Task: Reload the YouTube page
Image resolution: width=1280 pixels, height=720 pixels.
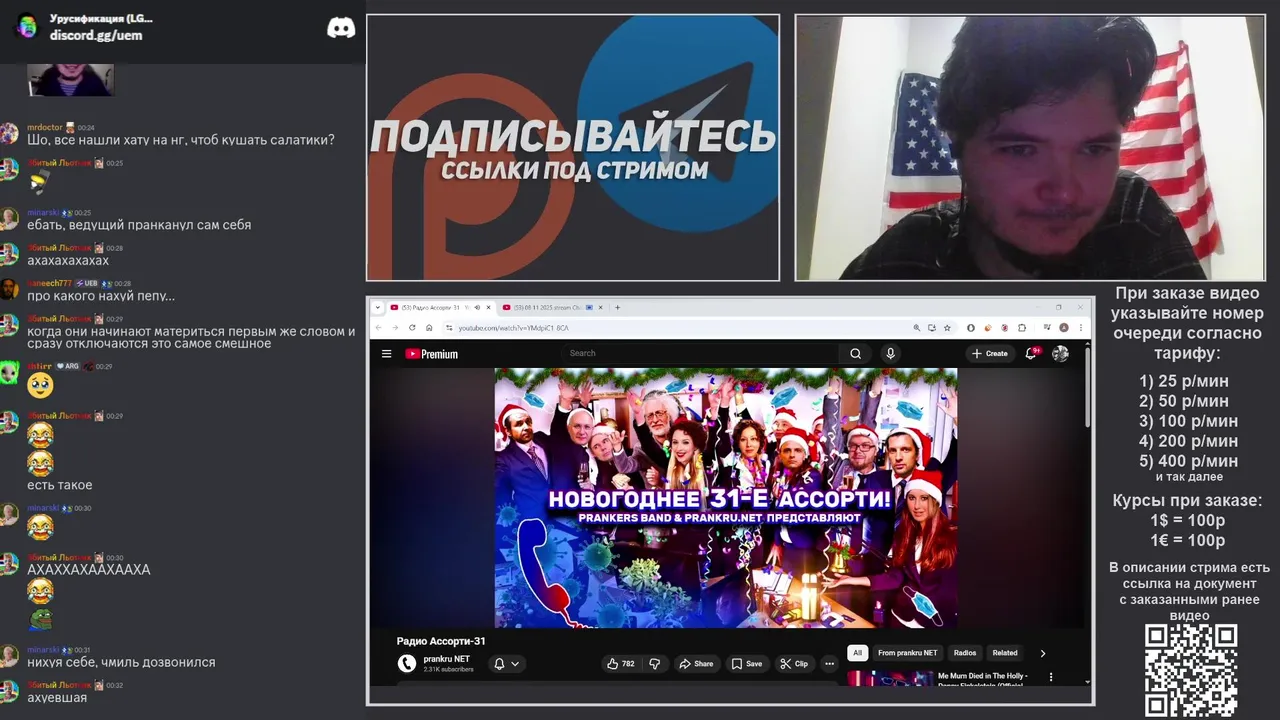Action: [412, 327]
